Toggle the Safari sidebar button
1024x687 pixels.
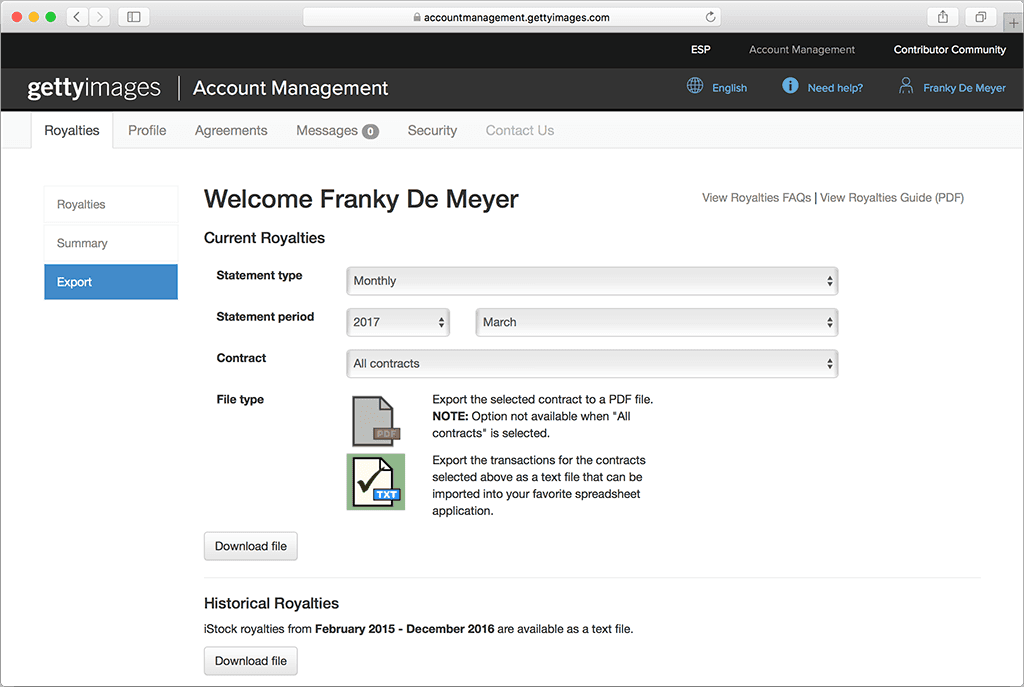point(134,17)
